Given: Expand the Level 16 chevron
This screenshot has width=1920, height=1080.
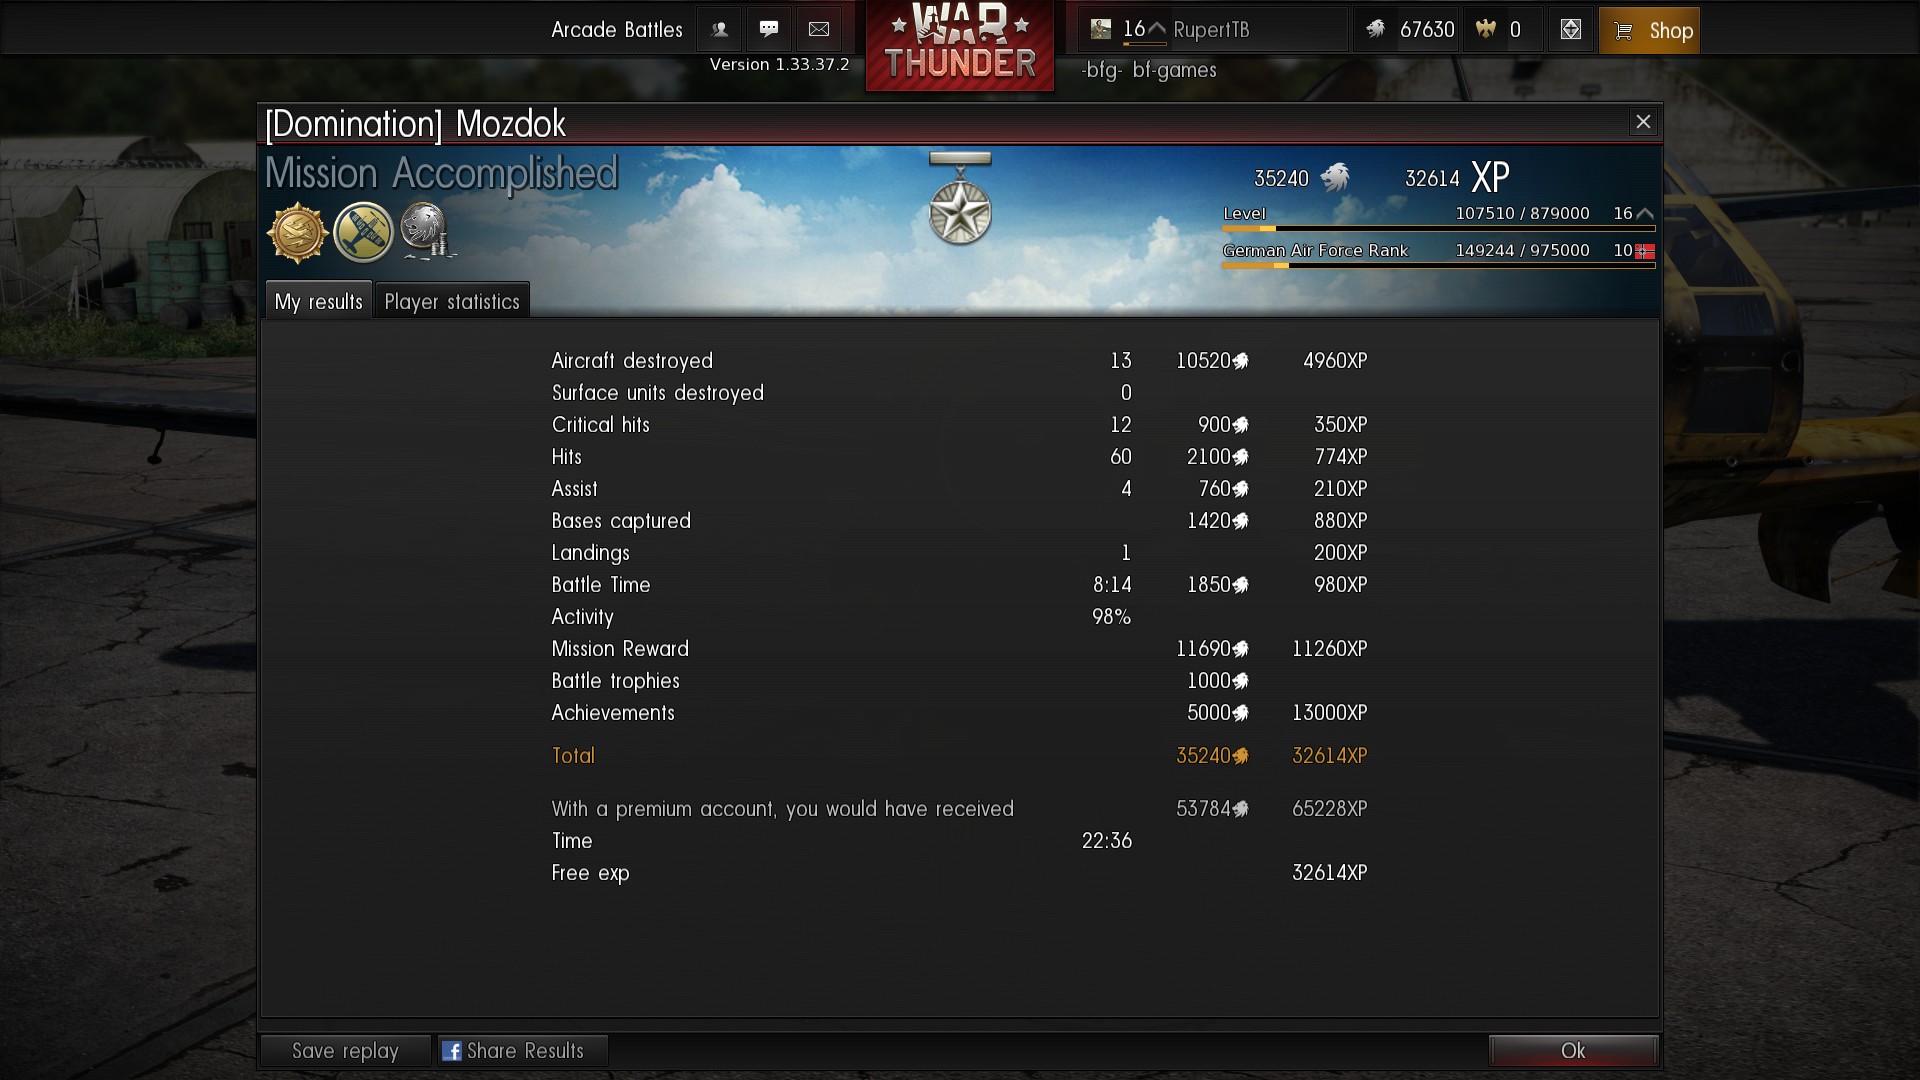Looking at the screenshot, I should [x=1645, y=214].
